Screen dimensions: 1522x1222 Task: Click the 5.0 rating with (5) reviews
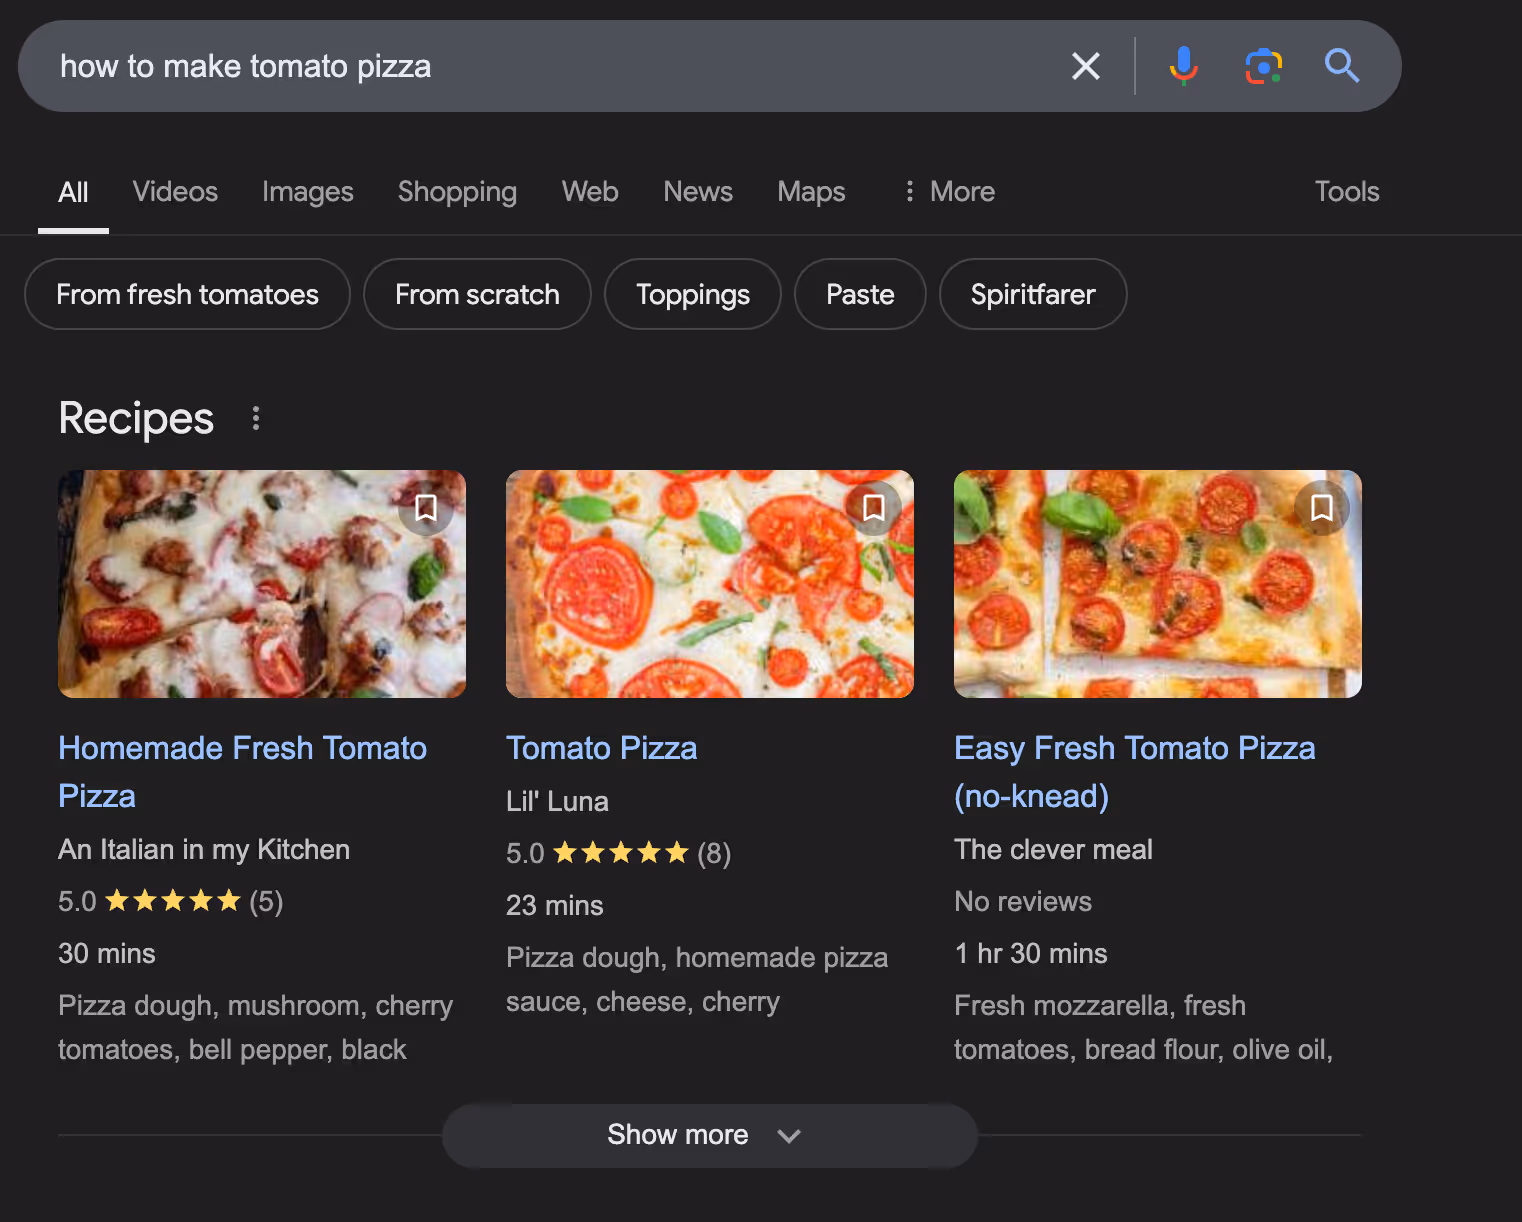(x=171, y=902)
